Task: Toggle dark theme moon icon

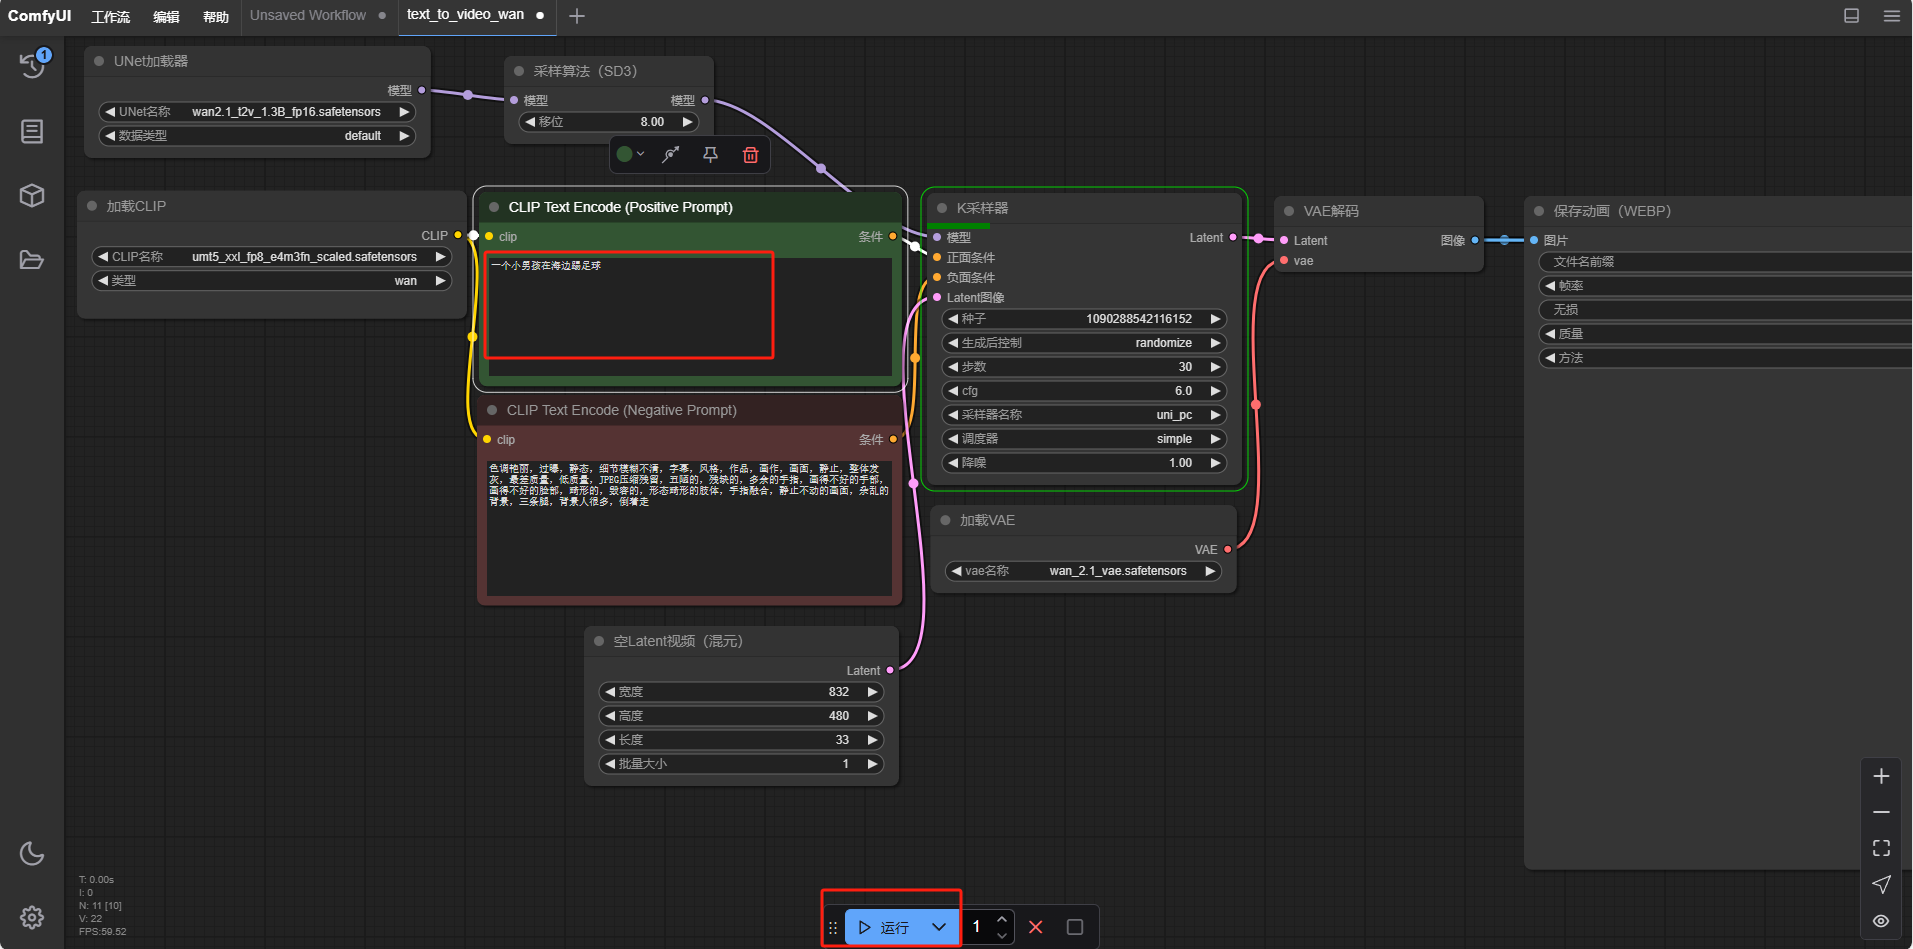Action: pos(32,853)
